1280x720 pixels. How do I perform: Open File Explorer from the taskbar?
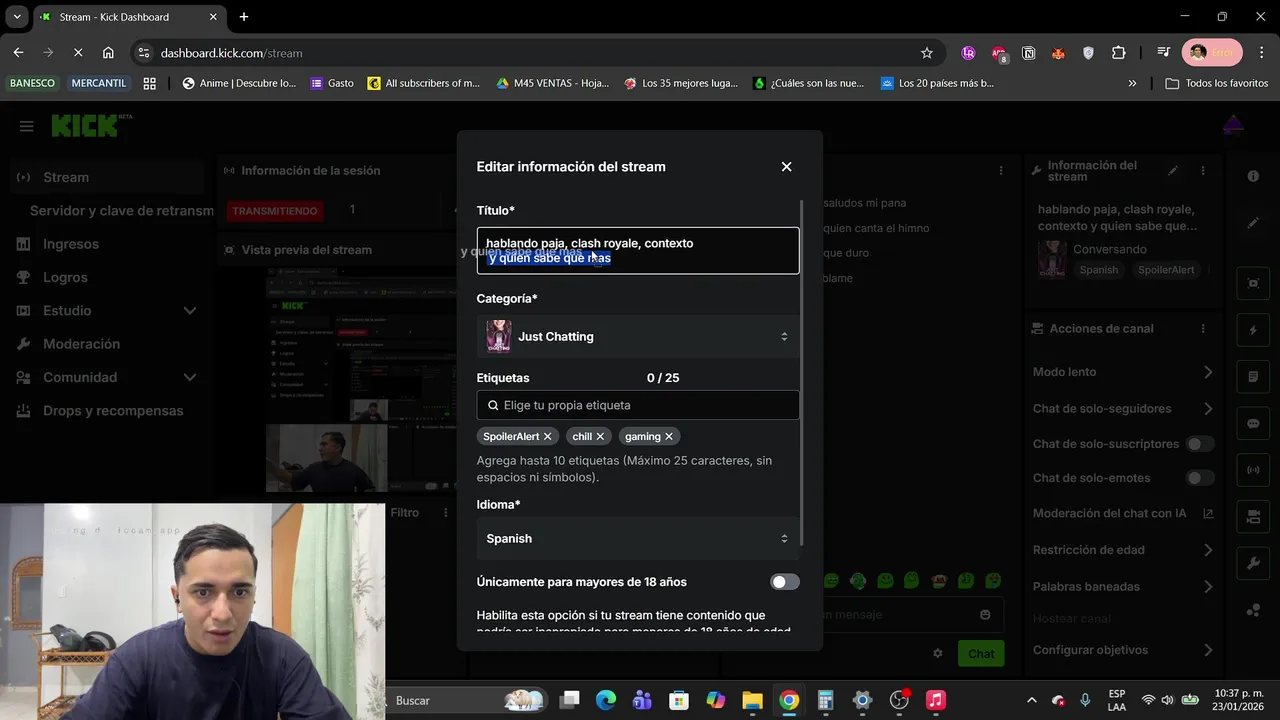pyautogui.click(x=752, y=700)
